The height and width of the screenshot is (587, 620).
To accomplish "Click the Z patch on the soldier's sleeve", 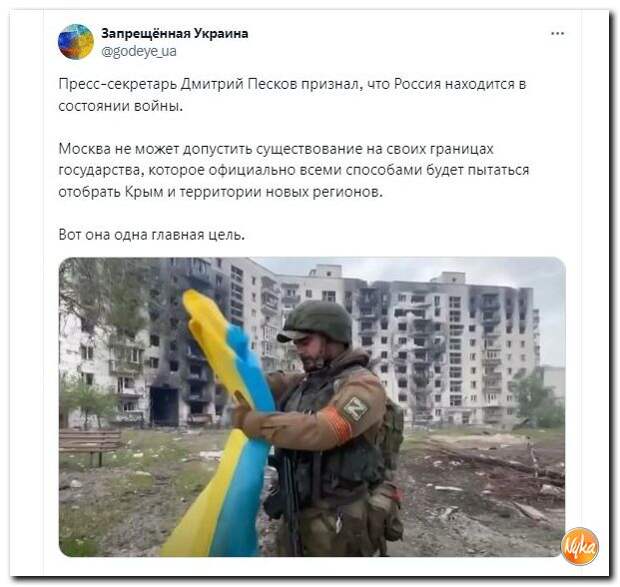I will coord(355,408).
